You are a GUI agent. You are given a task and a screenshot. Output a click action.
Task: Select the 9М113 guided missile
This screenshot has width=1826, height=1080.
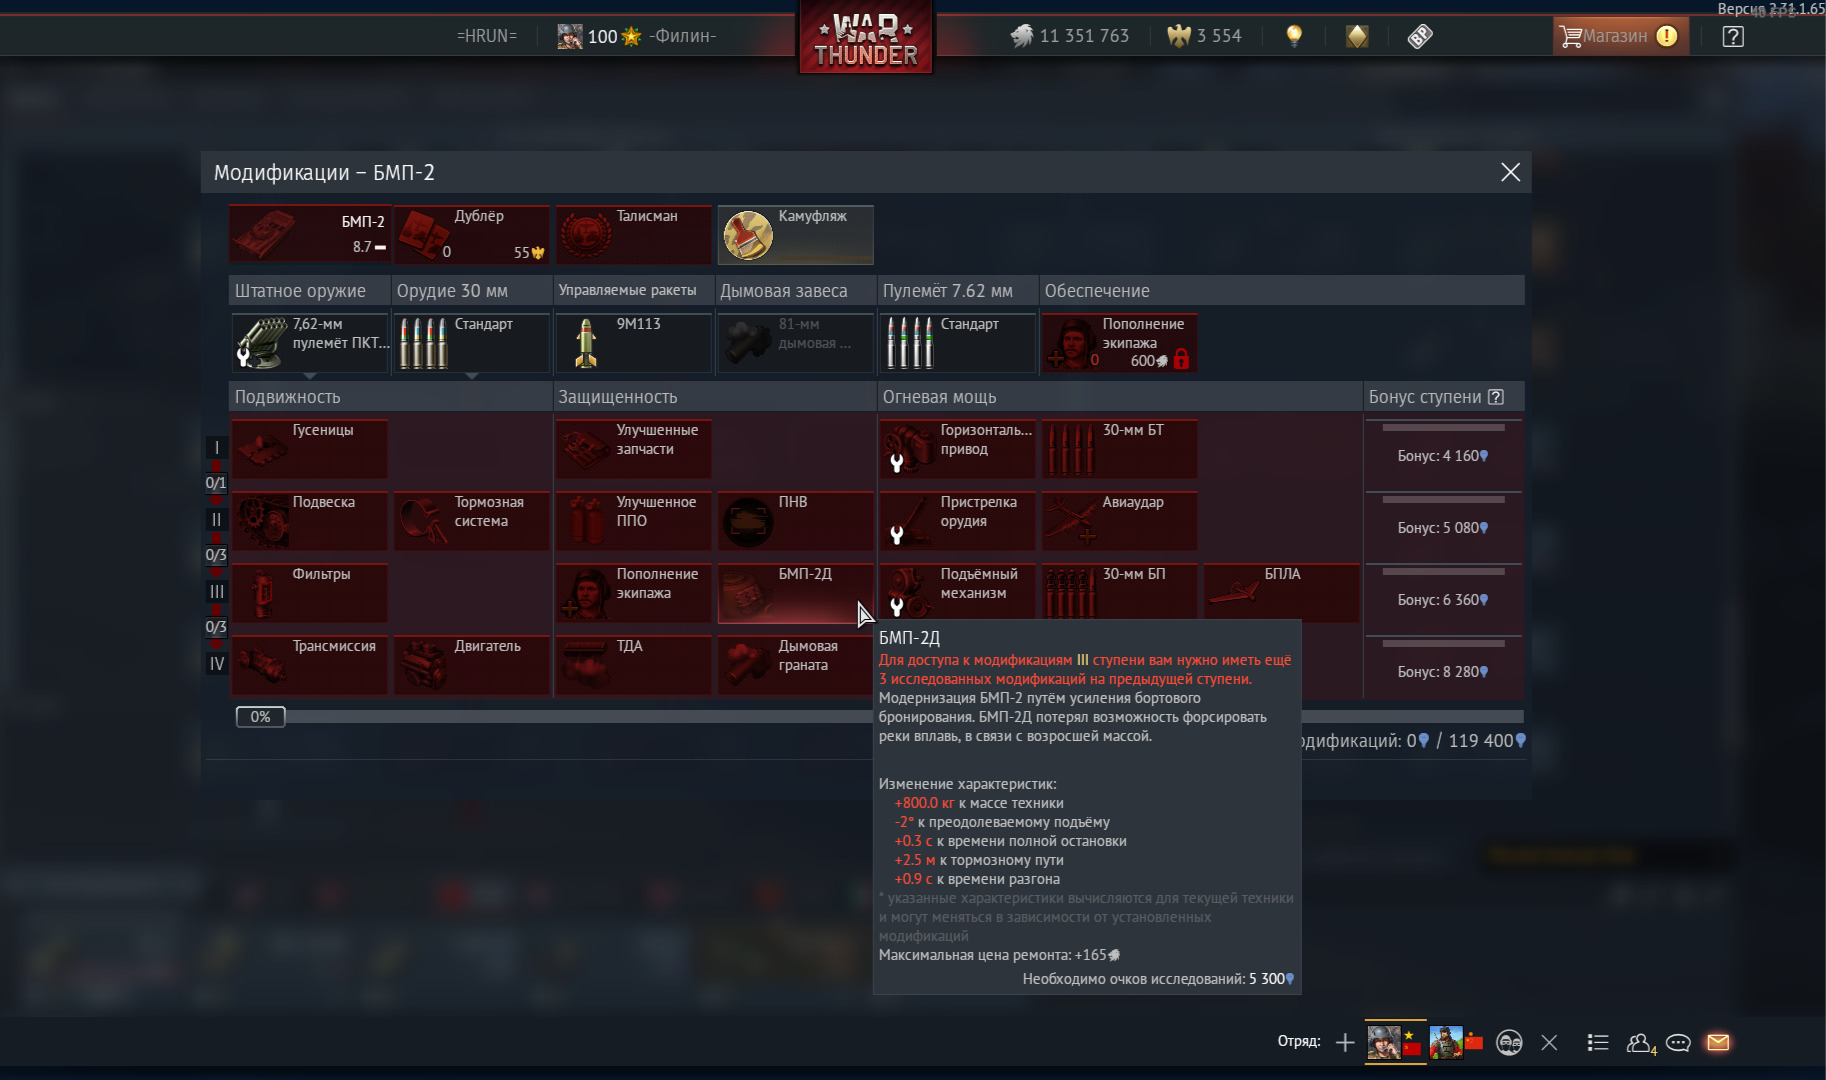coord(634,343)
